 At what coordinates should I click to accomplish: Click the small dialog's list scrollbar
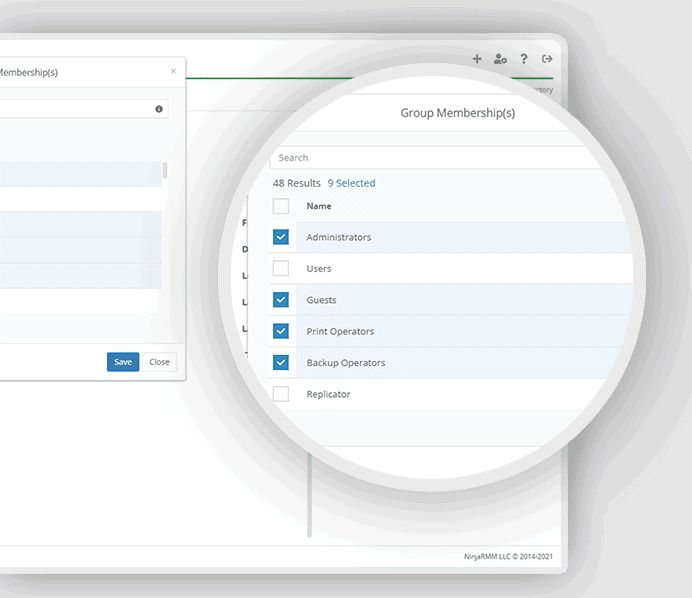pyautogui.click(x=165, y=171)
